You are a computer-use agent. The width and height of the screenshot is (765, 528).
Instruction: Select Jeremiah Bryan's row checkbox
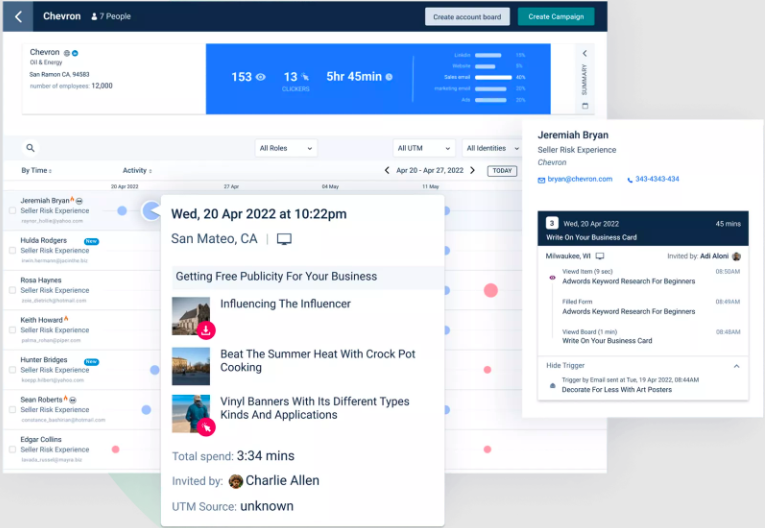click(12, 211)
